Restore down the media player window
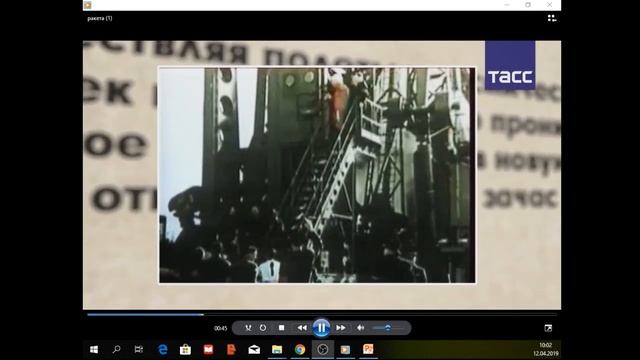Viewport: 640px width, 360px height. [528, 5]
